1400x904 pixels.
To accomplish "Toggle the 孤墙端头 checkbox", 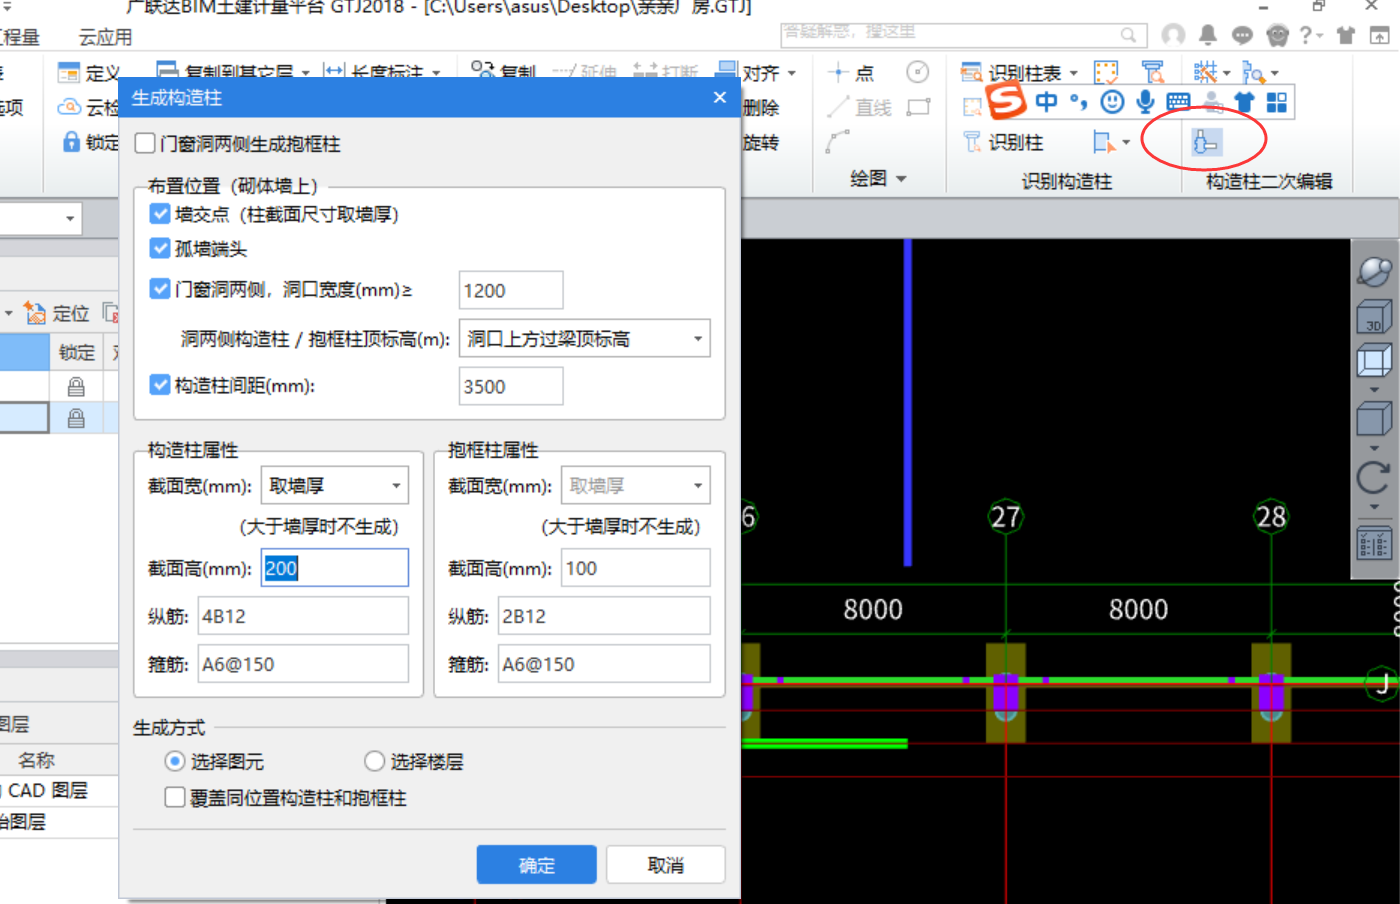I will [160, 247].
